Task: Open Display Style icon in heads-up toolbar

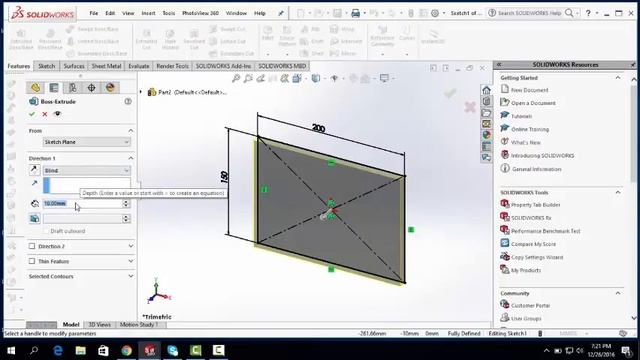Action: [316, 78]
